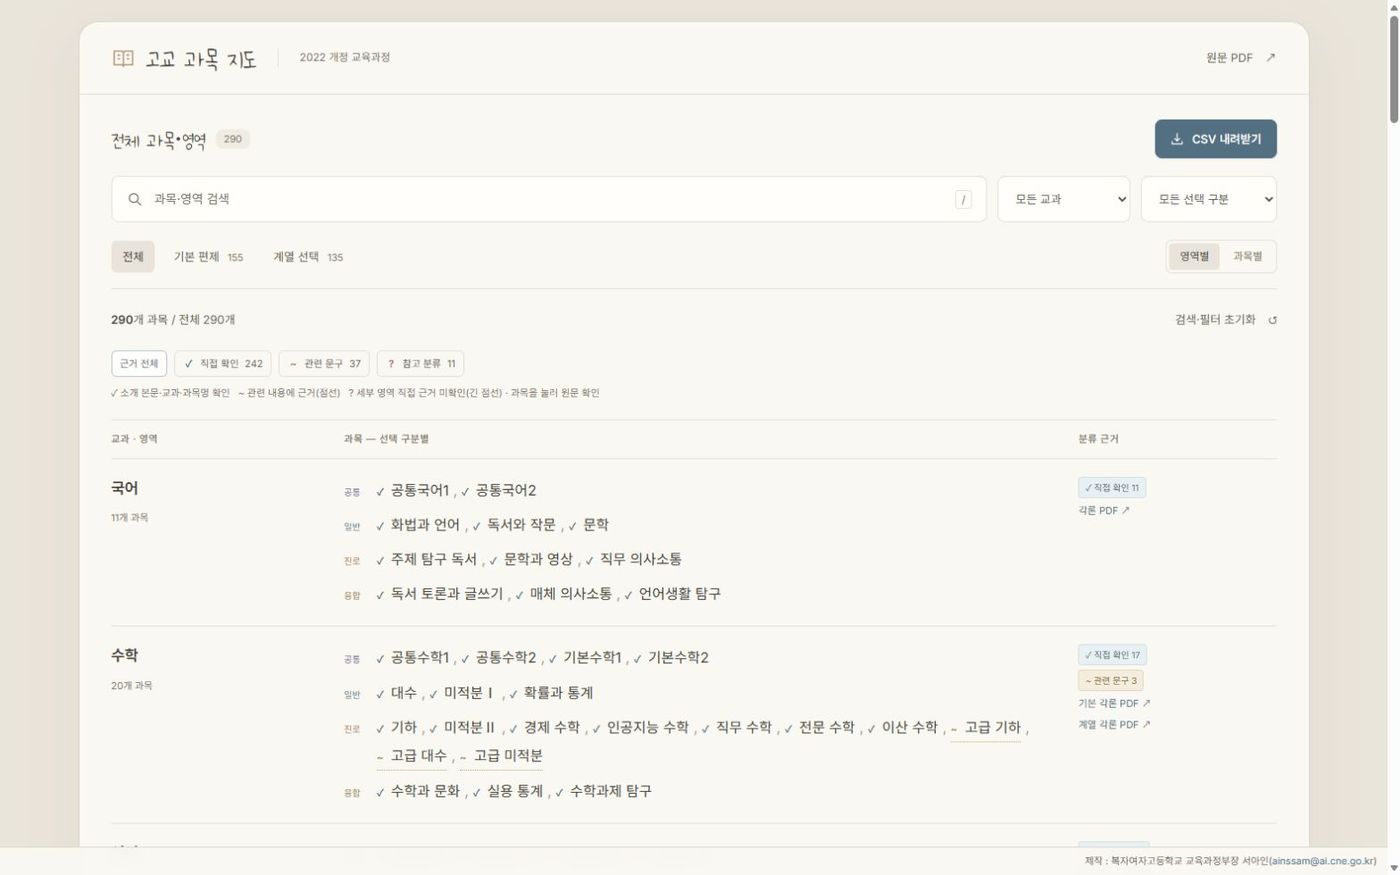
Task: Switch to the 기본 편제 155 tab
Action: [208, 257]
